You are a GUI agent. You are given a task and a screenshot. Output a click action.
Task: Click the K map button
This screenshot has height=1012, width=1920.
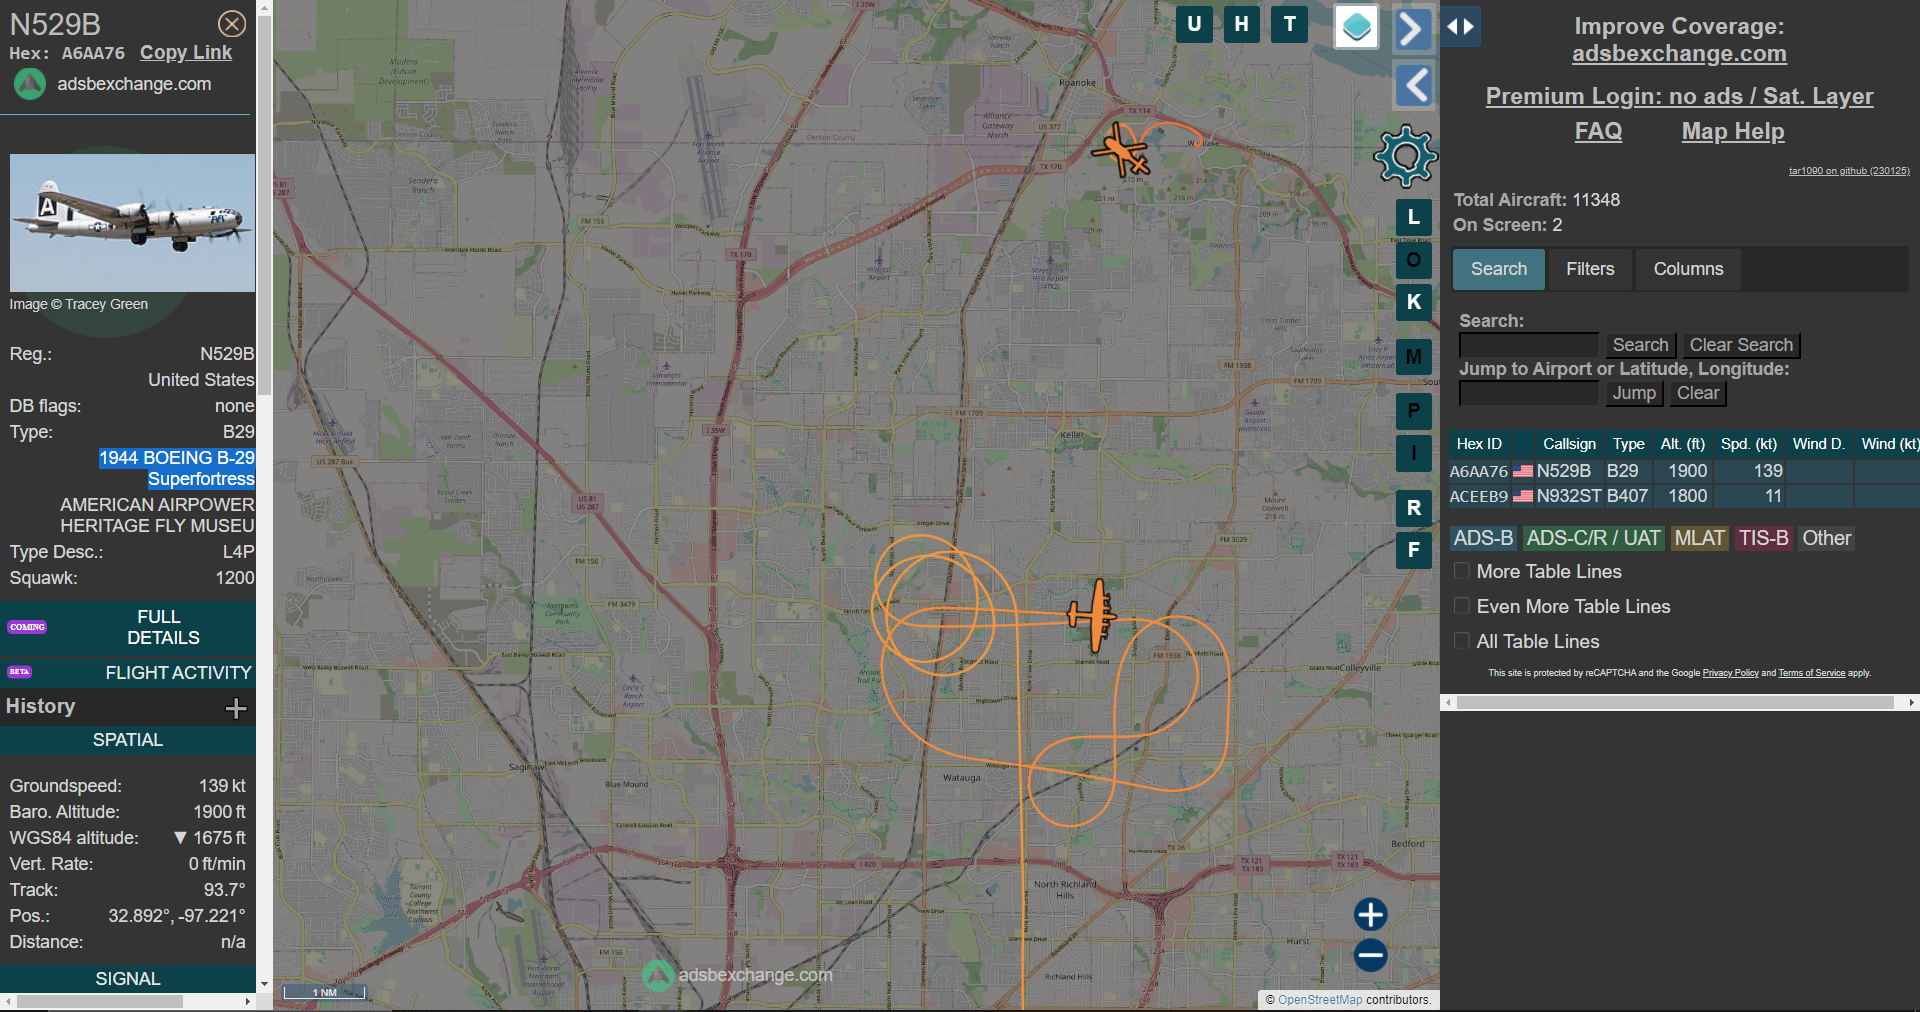1414,302
